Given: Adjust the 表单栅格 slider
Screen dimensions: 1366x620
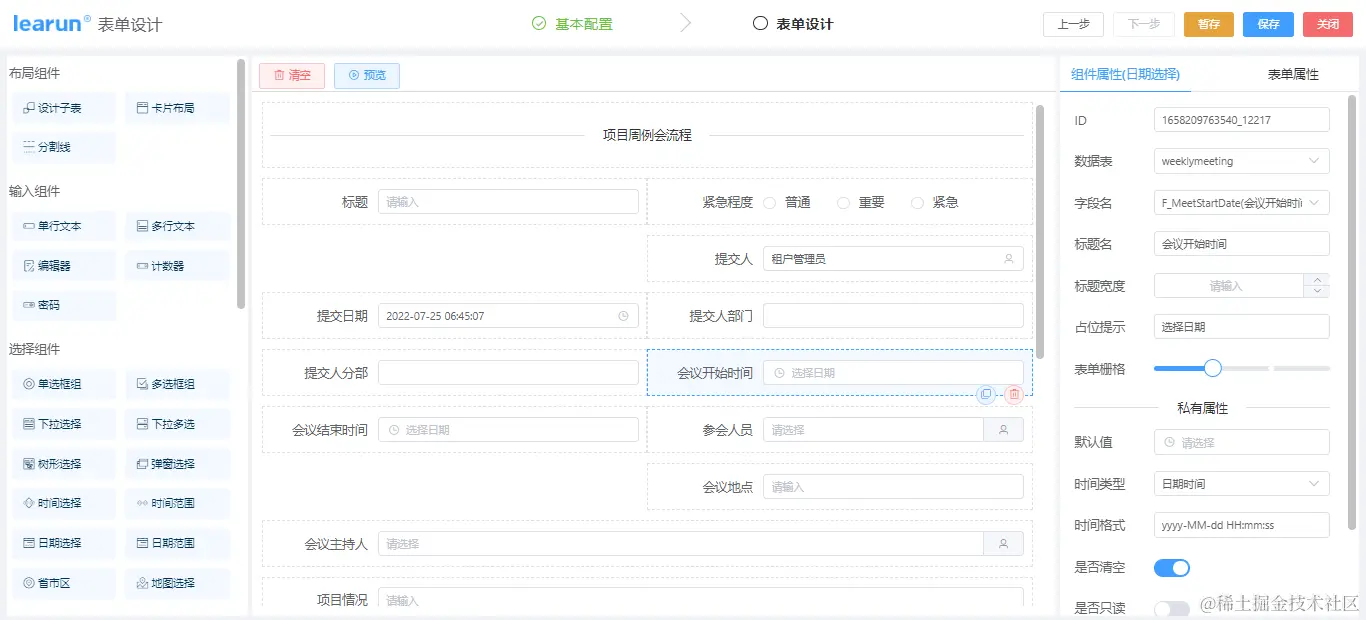Looking at the screenshot, I should (1211, 368).
